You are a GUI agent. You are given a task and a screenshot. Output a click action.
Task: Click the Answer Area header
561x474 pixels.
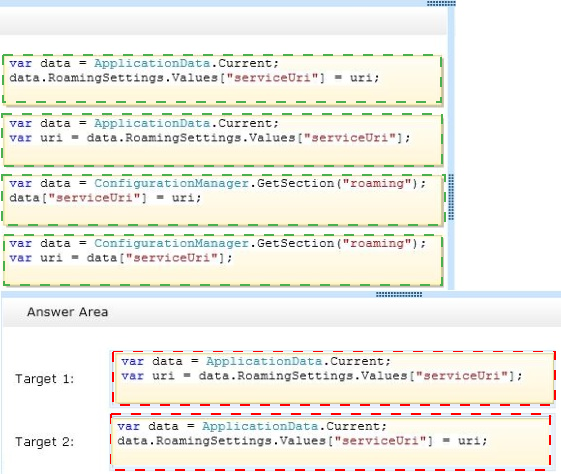pyautogui.click(x=68, y=312)
